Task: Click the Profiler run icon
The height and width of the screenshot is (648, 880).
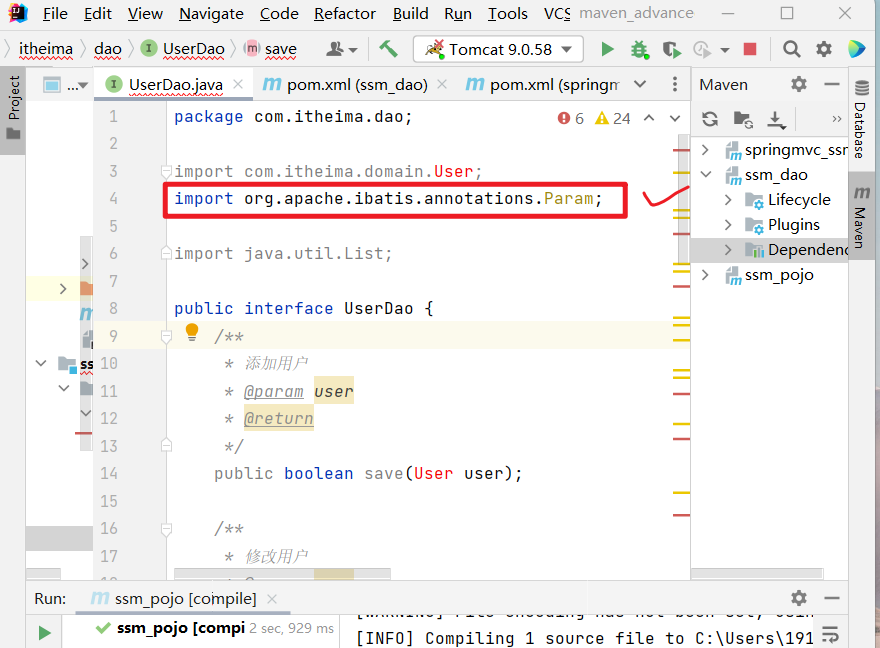Action: coord(702,49)
